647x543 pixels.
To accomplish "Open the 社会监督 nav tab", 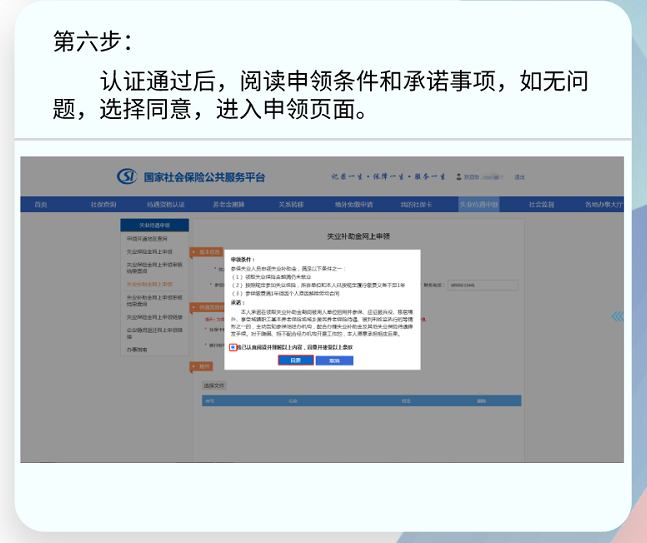I will [x=541, y=204].
